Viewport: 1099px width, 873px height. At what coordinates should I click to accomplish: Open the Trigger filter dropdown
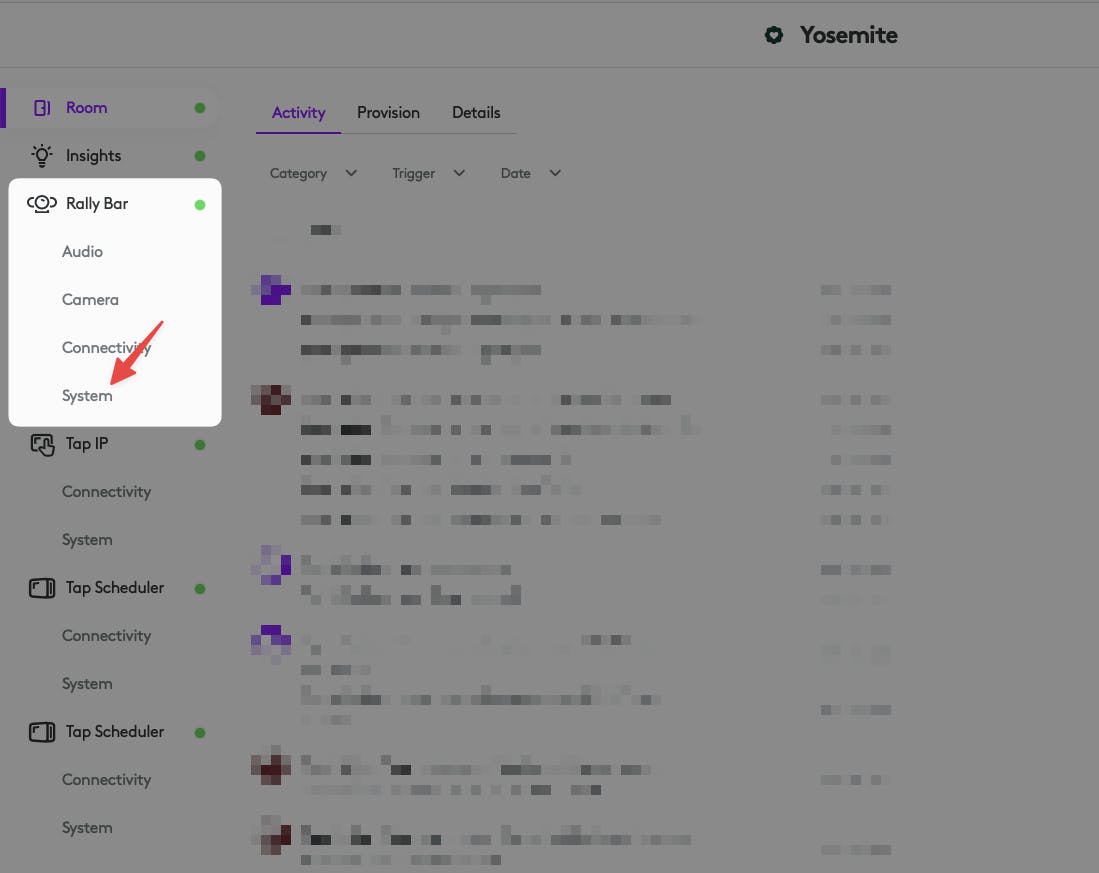(x=428, y=173)
